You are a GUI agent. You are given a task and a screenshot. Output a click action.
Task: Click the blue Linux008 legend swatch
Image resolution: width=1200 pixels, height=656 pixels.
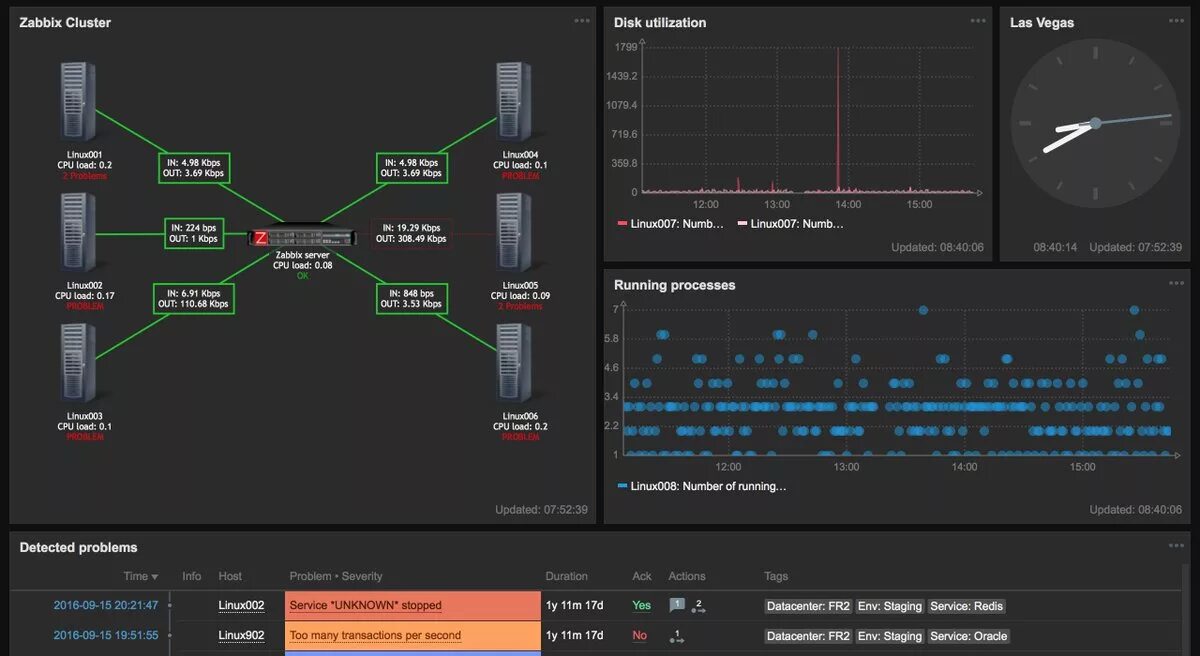[x=622, y=486]
